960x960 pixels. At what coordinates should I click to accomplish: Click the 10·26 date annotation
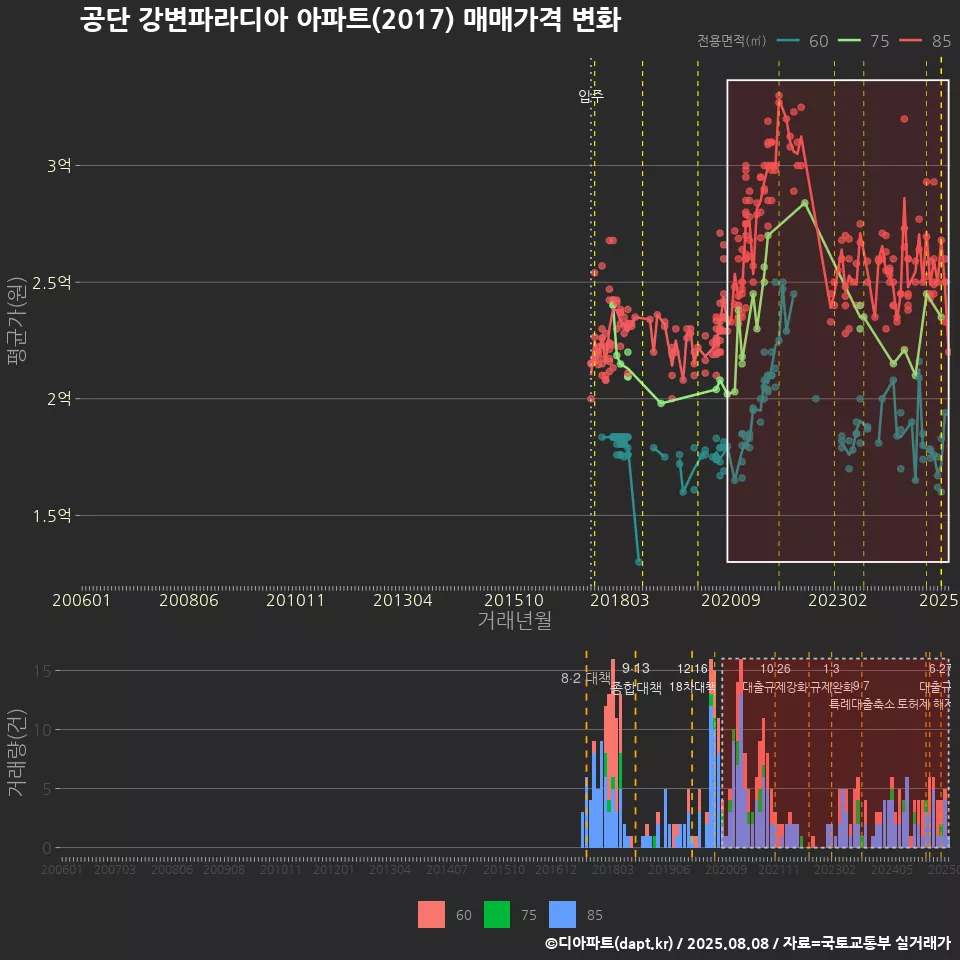(775, 669)
